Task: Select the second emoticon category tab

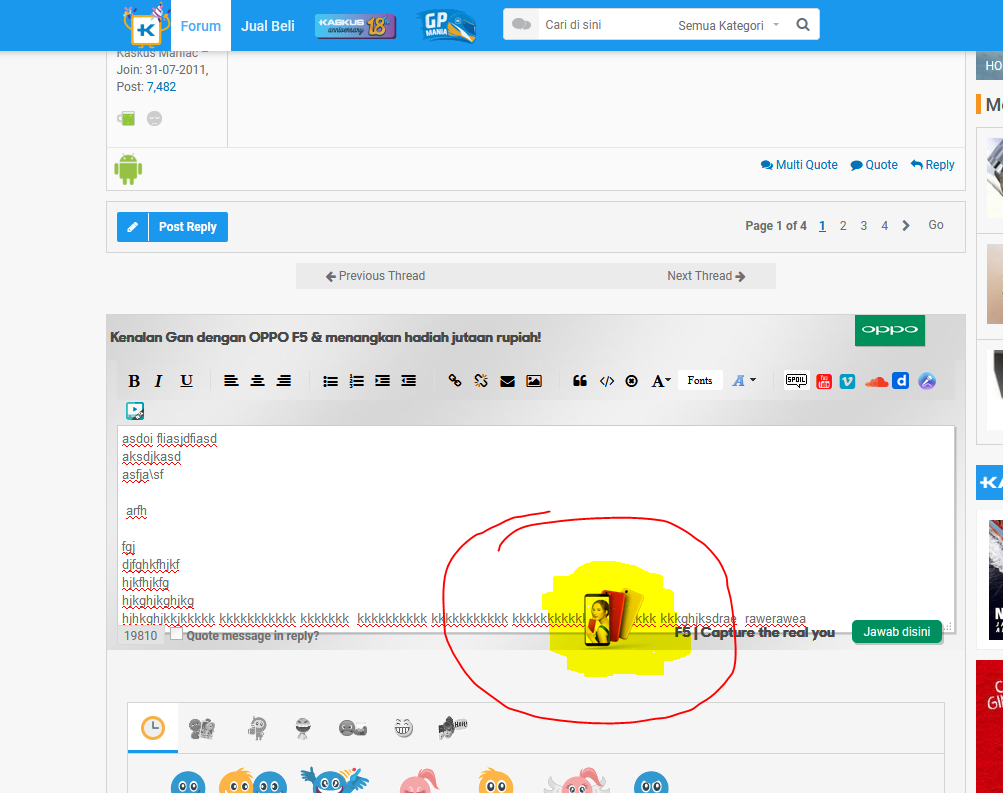Action: click(x=202, y=728)
